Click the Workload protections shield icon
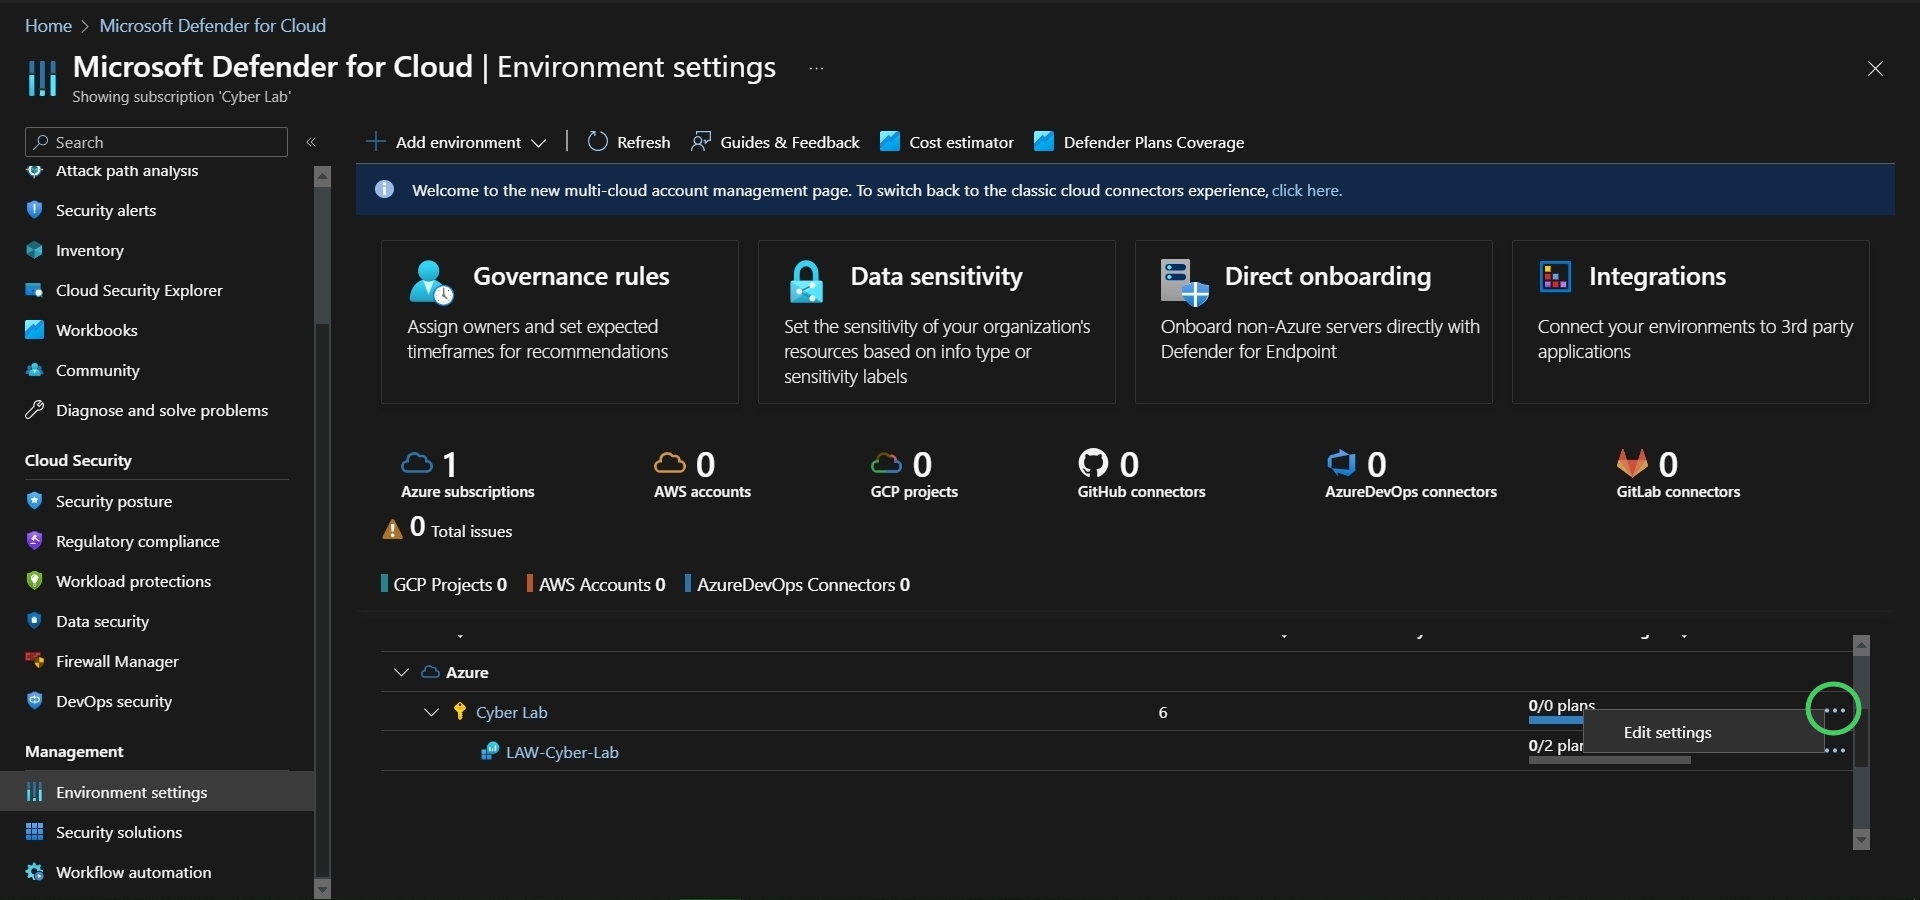 35,581
